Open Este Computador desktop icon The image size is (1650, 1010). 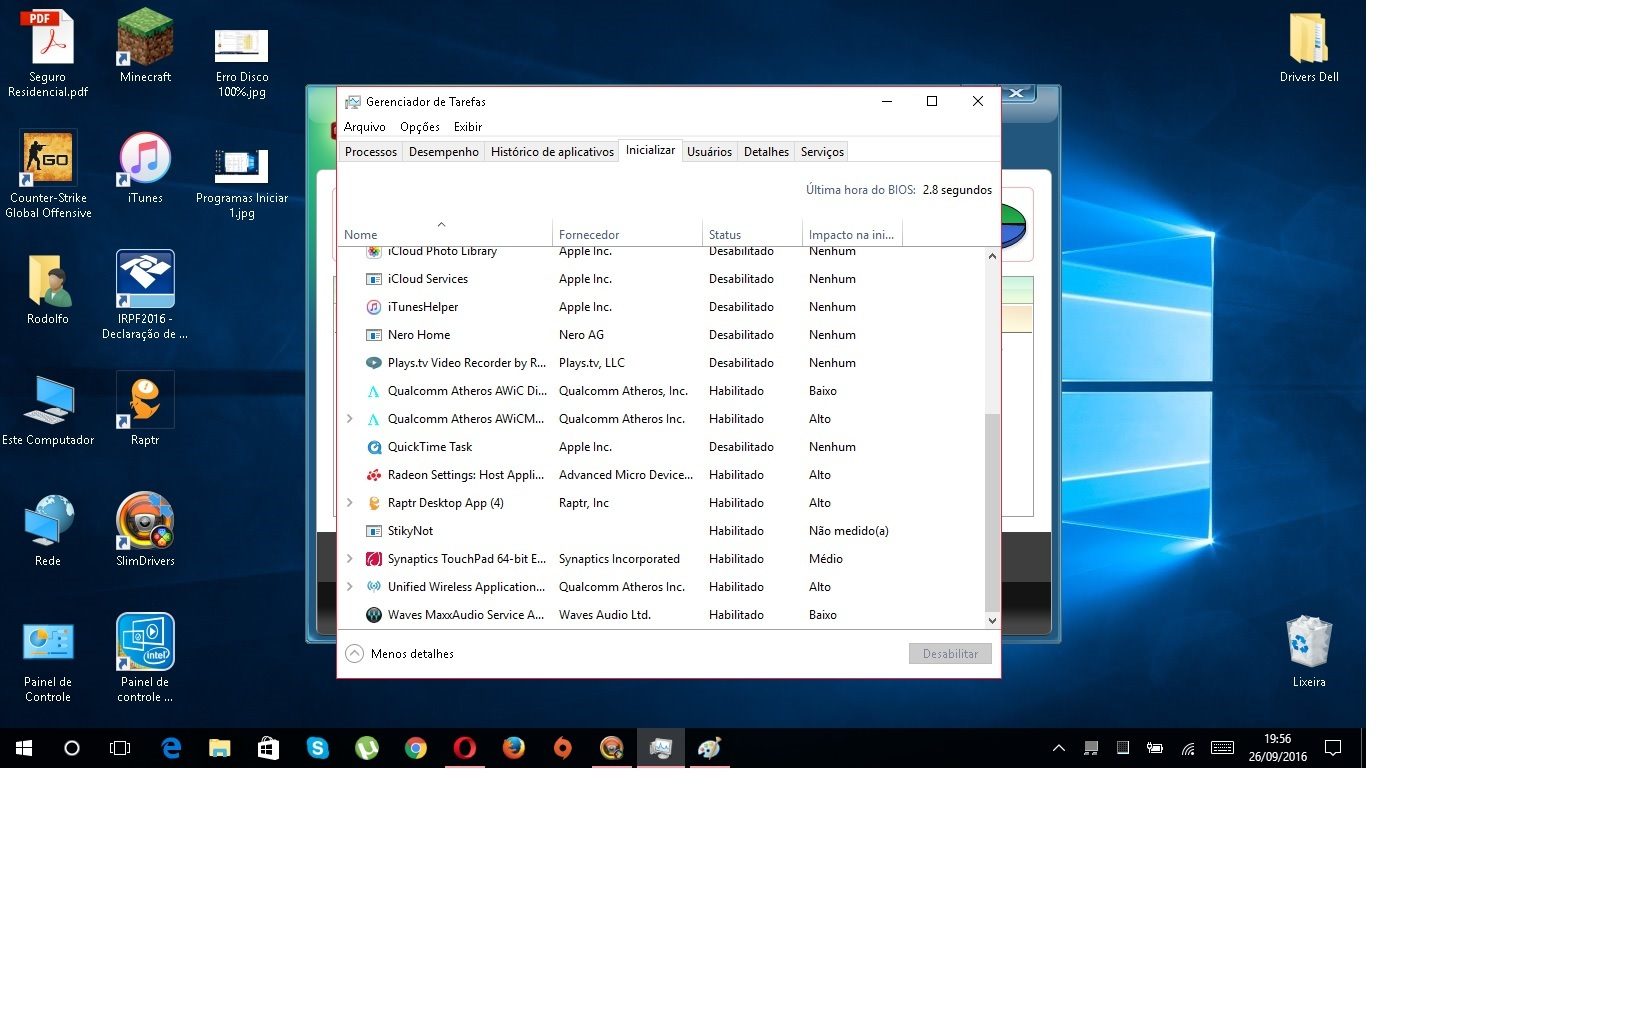[x=48, y=409]
